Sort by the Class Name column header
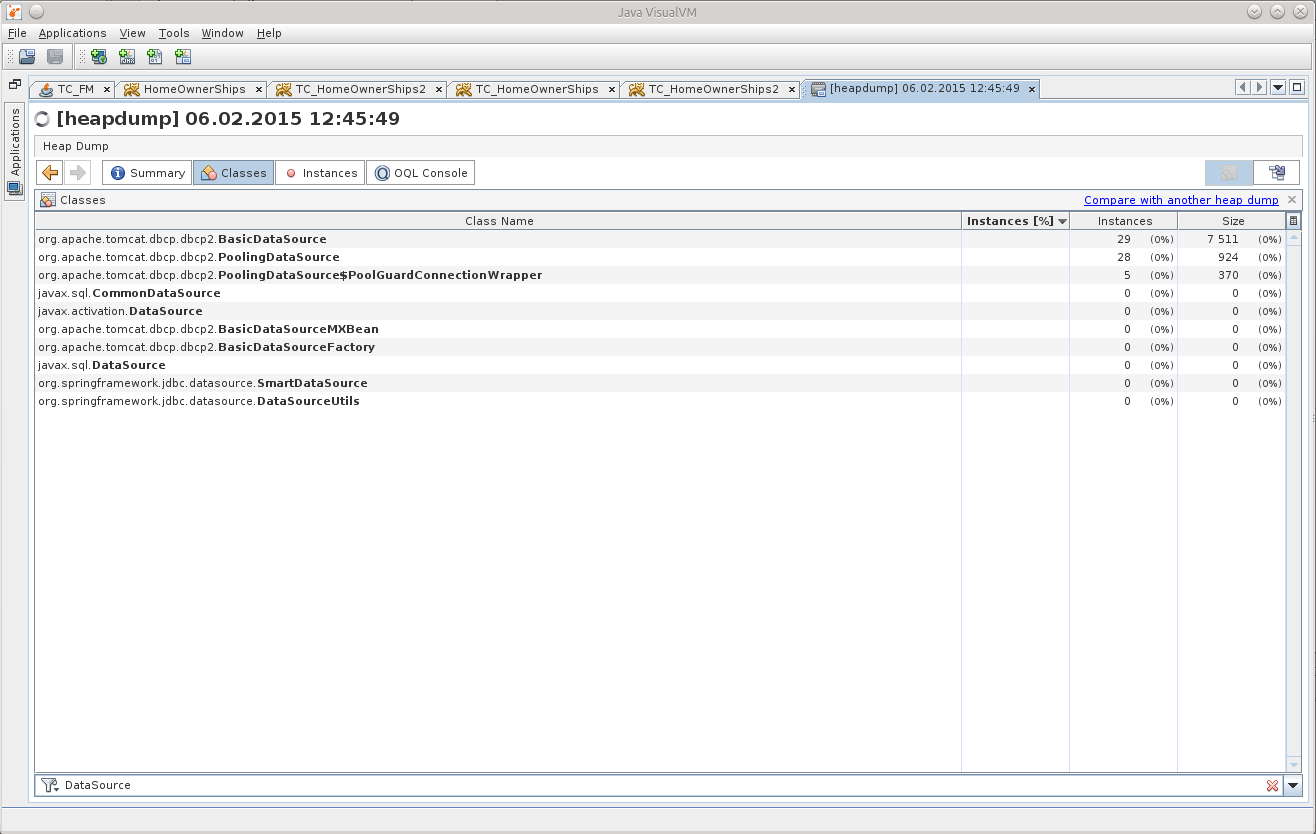The width and height of the screenshot is (1316, 834). 499,221
